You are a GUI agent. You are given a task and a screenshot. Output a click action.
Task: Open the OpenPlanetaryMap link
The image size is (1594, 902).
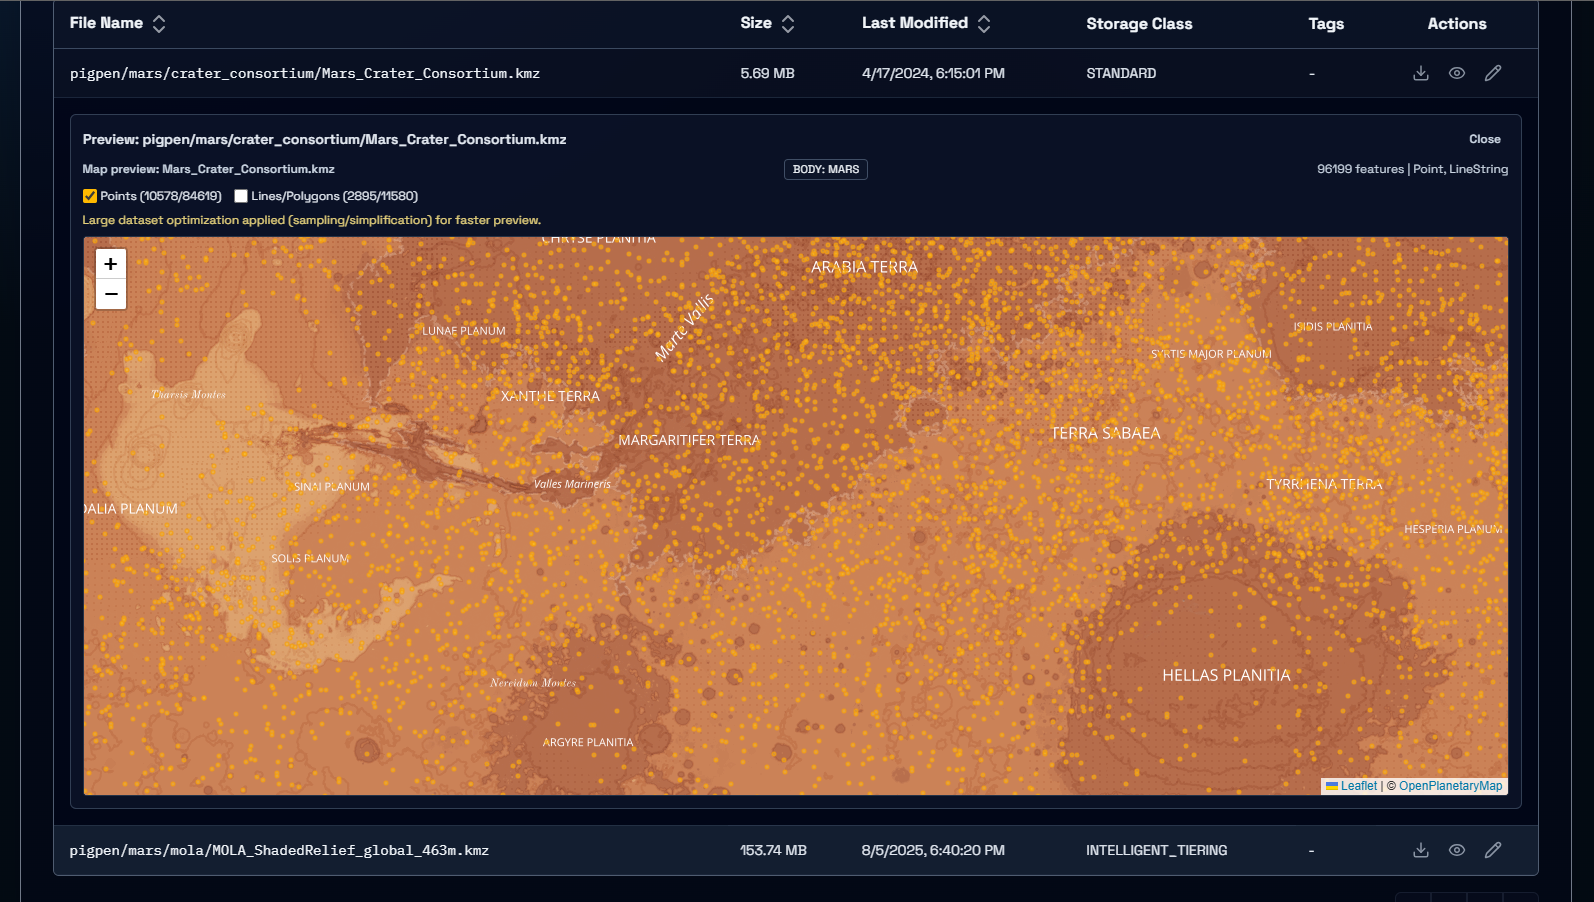pos(1450,786)
